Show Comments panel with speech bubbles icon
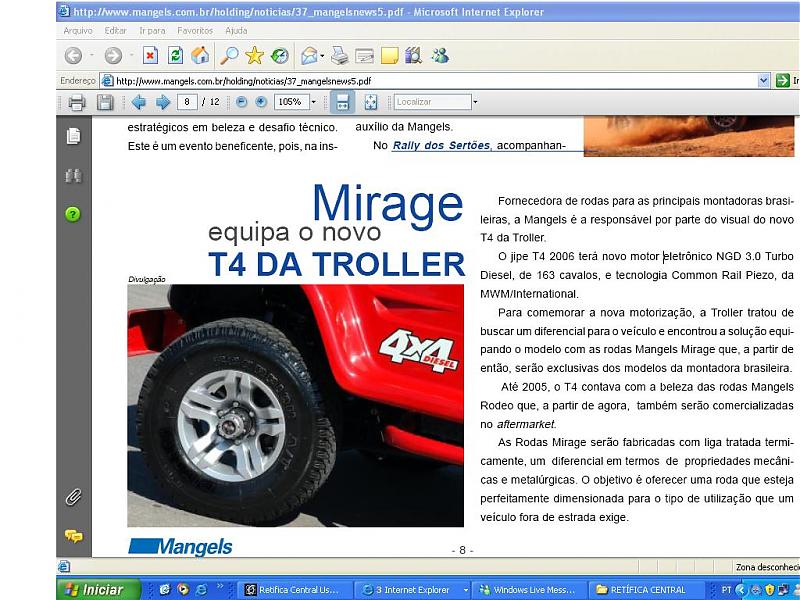Screen dimensions: 800x600 pos(73,536)
